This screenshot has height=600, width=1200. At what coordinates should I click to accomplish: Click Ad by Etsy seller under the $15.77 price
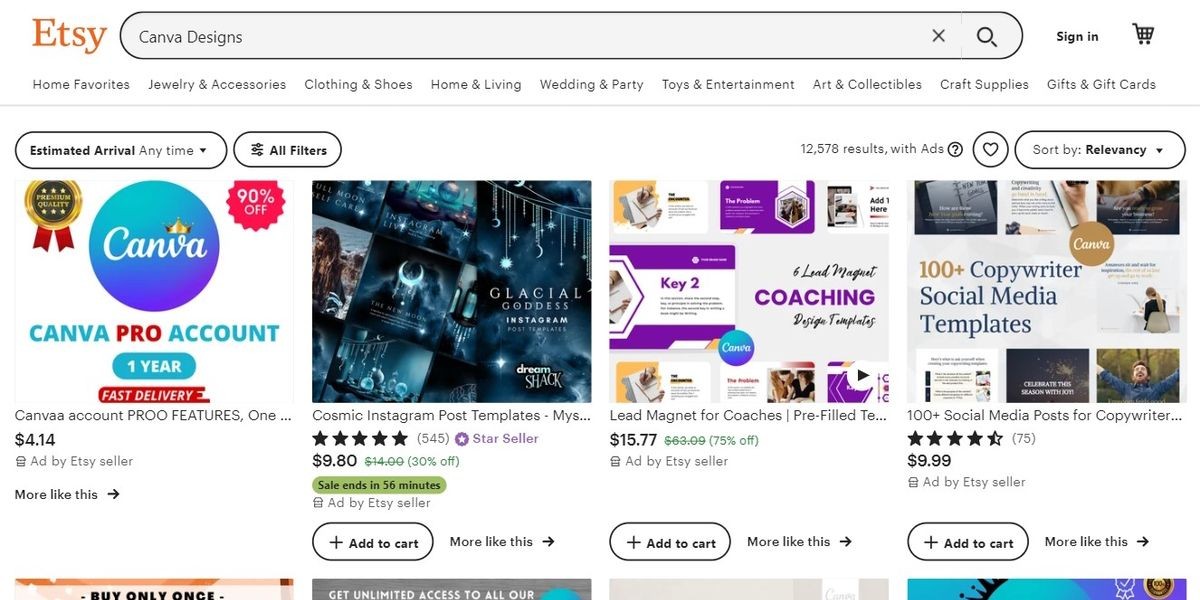669,461
